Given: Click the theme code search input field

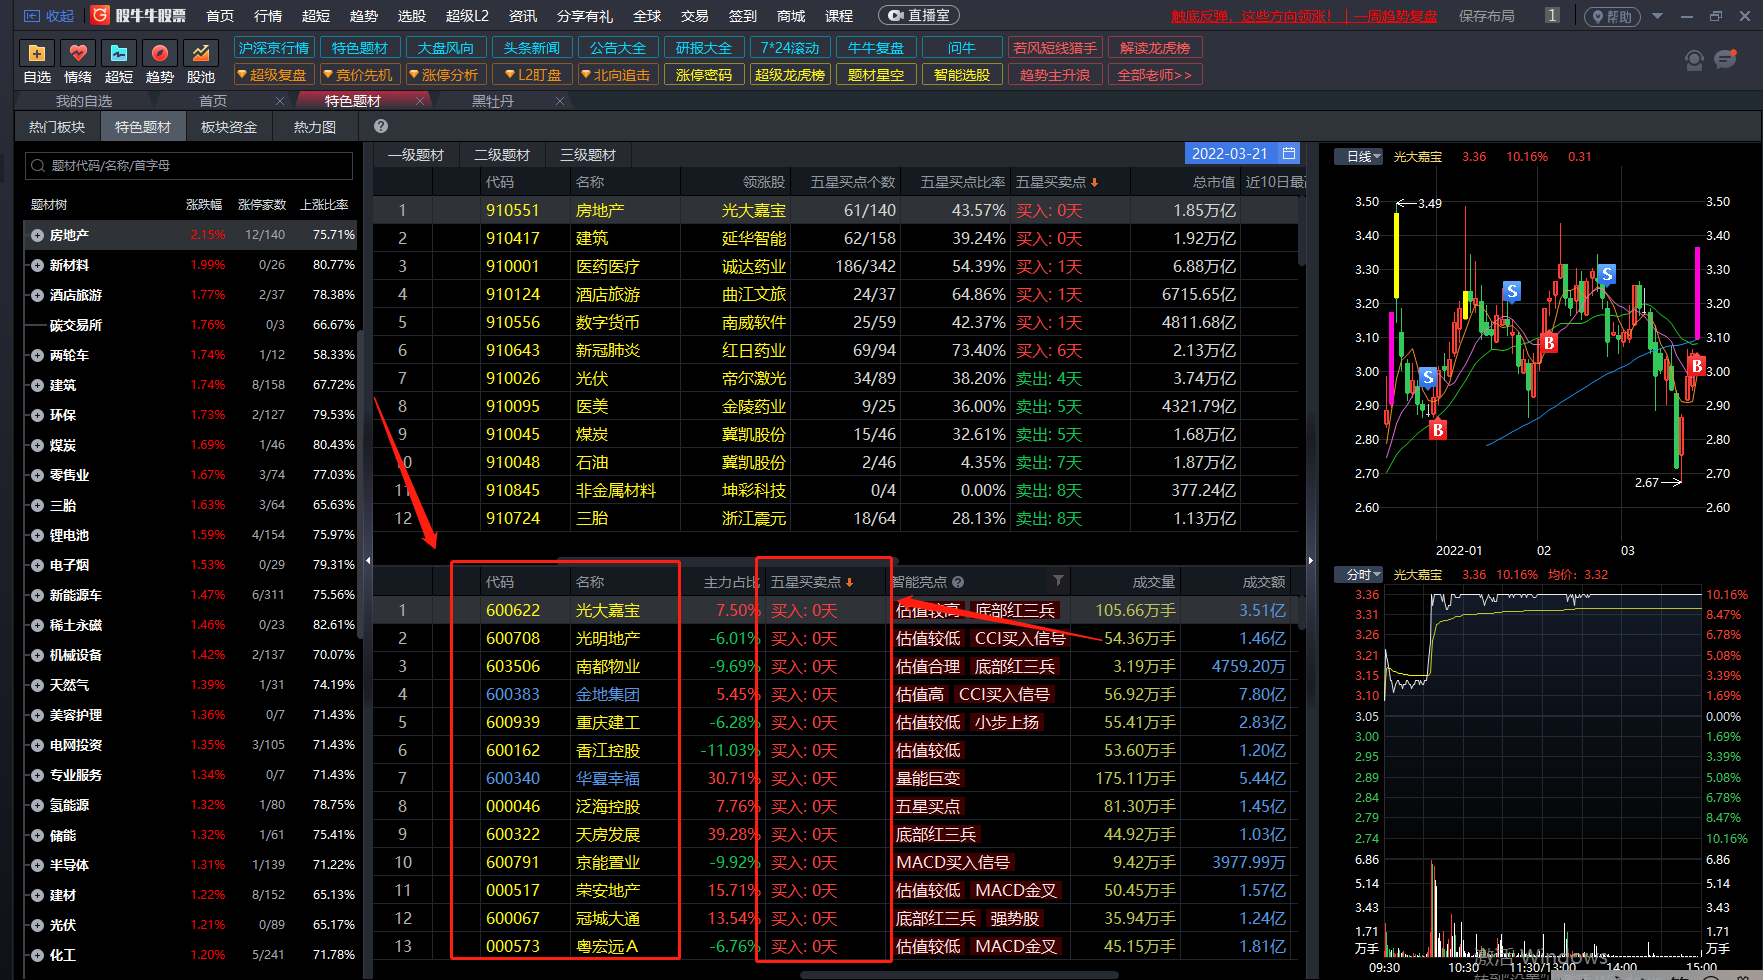Looking at the screenshot, I should coord(190,166).
